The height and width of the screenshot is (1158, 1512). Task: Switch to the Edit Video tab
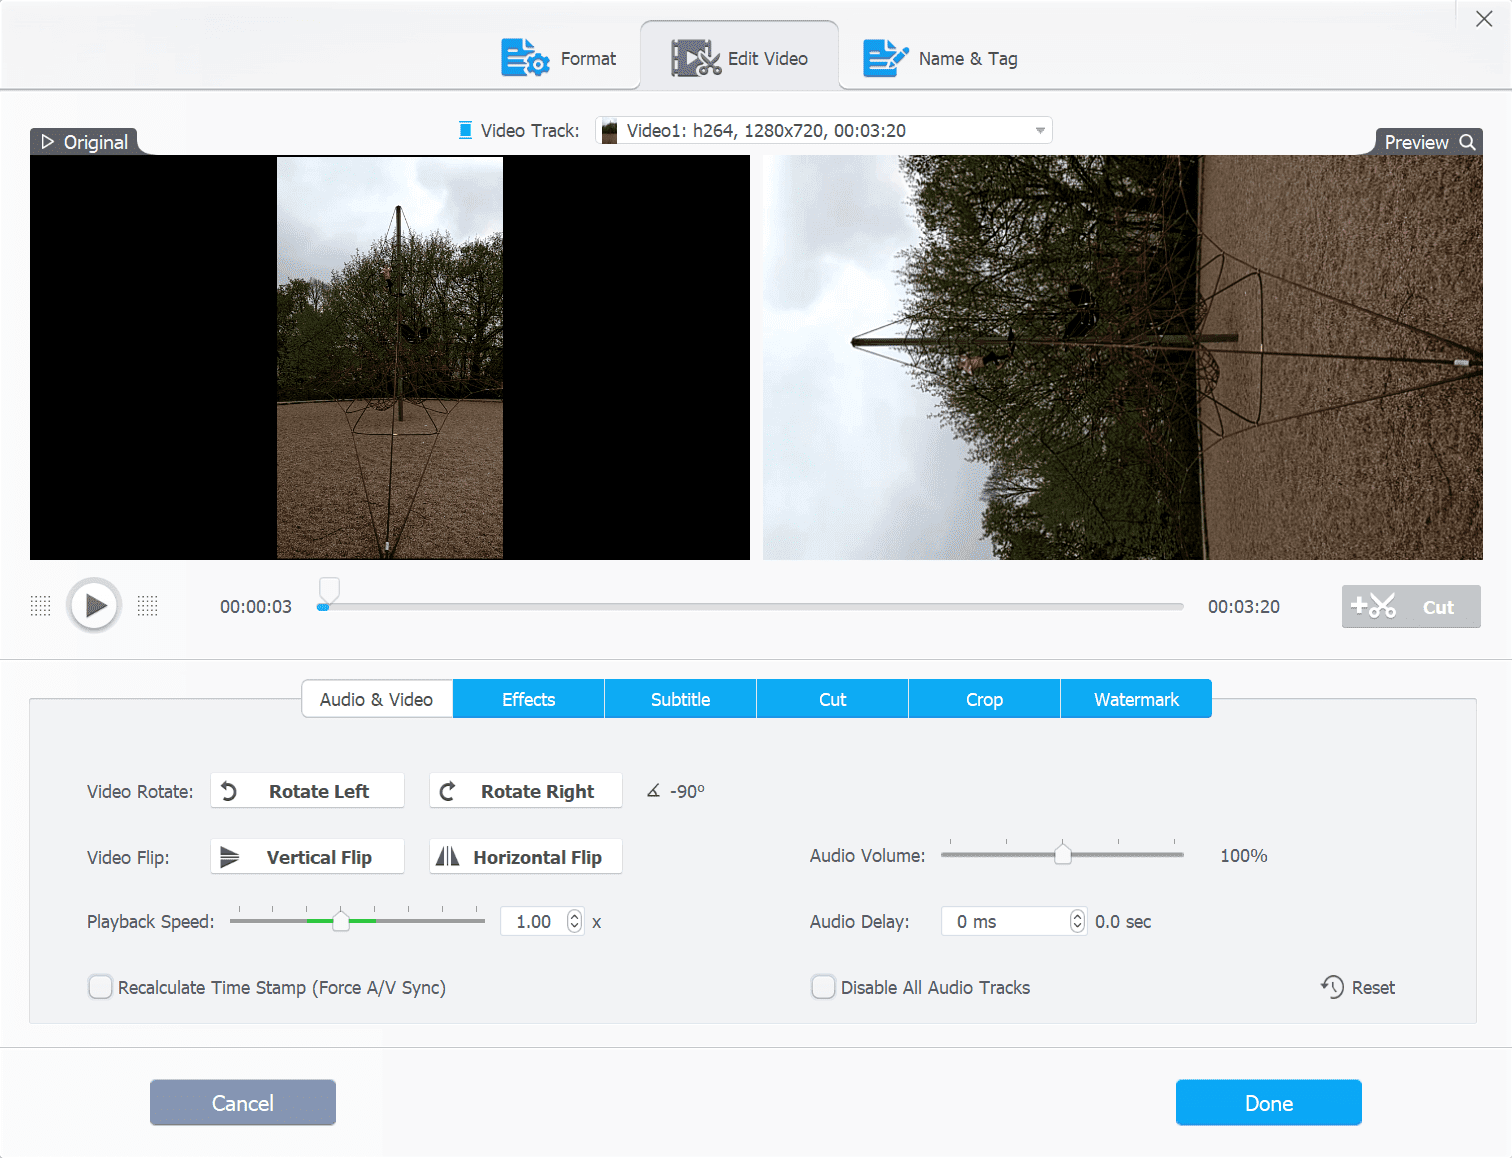click(739, 58)
